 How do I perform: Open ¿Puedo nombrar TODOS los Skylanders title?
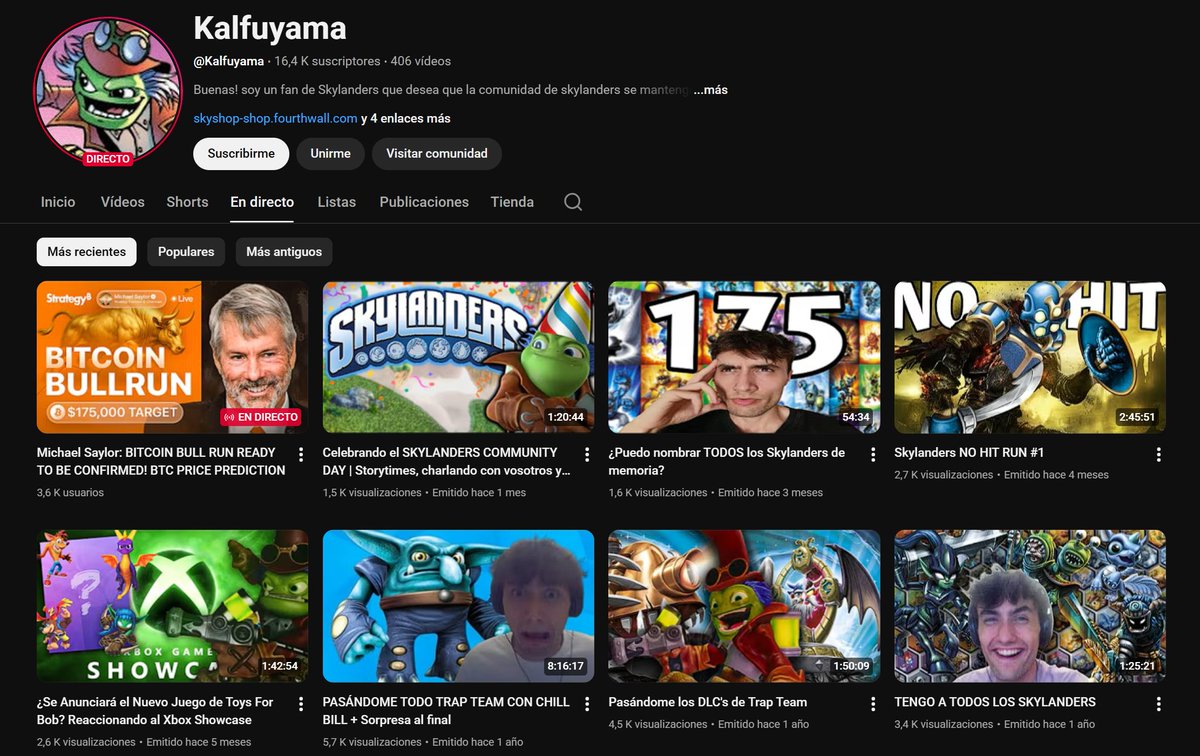click(727, 461)
